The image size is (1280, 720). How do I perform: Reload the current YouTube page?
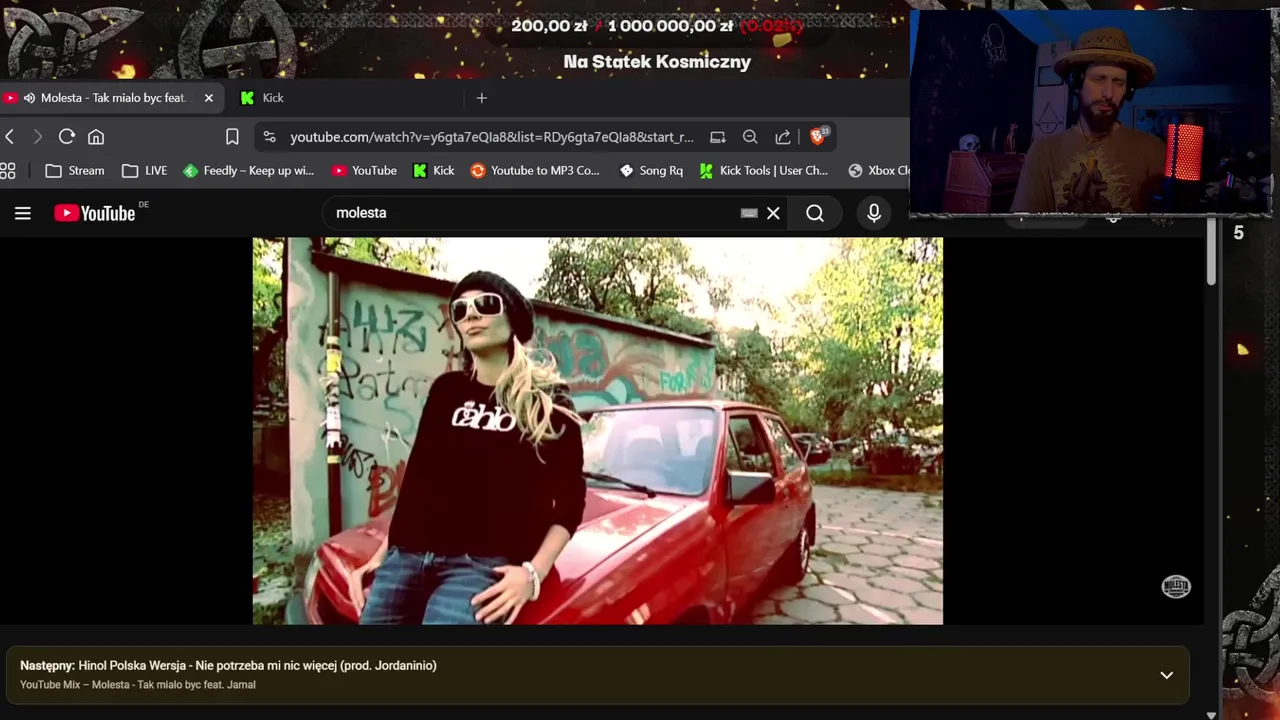67,137
